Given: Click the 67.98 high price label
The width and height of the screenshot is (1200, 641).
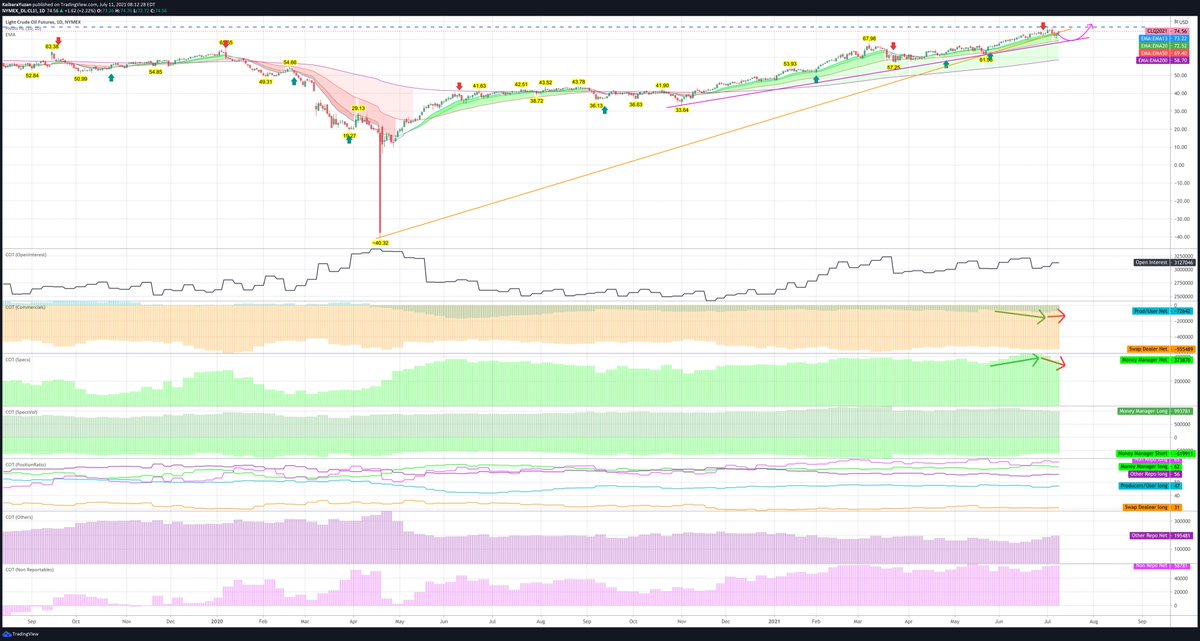Looking at the screenshot, I should (x=869, y=39).
